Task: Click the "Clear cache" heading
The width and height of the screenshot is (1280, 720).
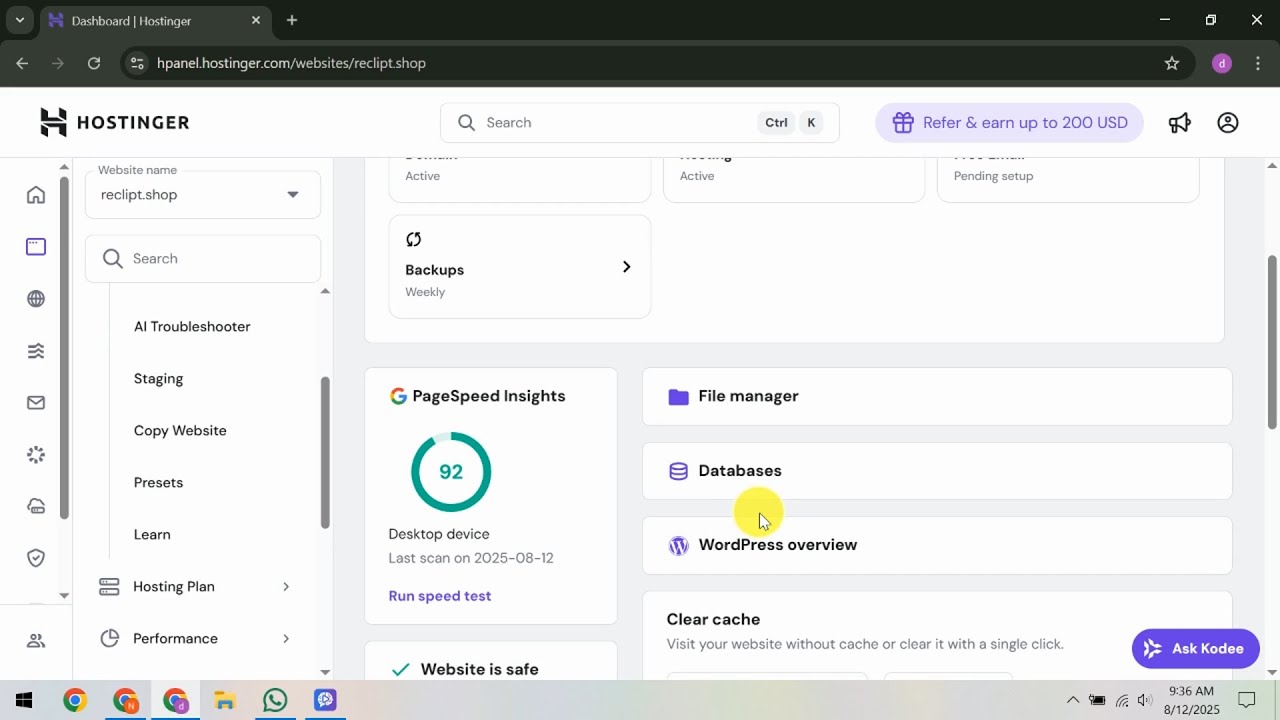Action: point(714,620)
